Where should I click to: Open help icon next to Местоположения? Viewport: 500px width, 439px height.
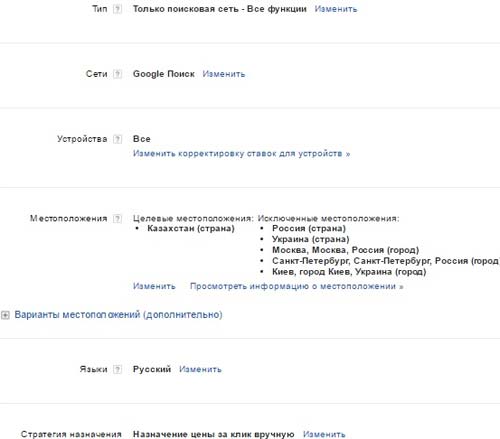(117, 218)
